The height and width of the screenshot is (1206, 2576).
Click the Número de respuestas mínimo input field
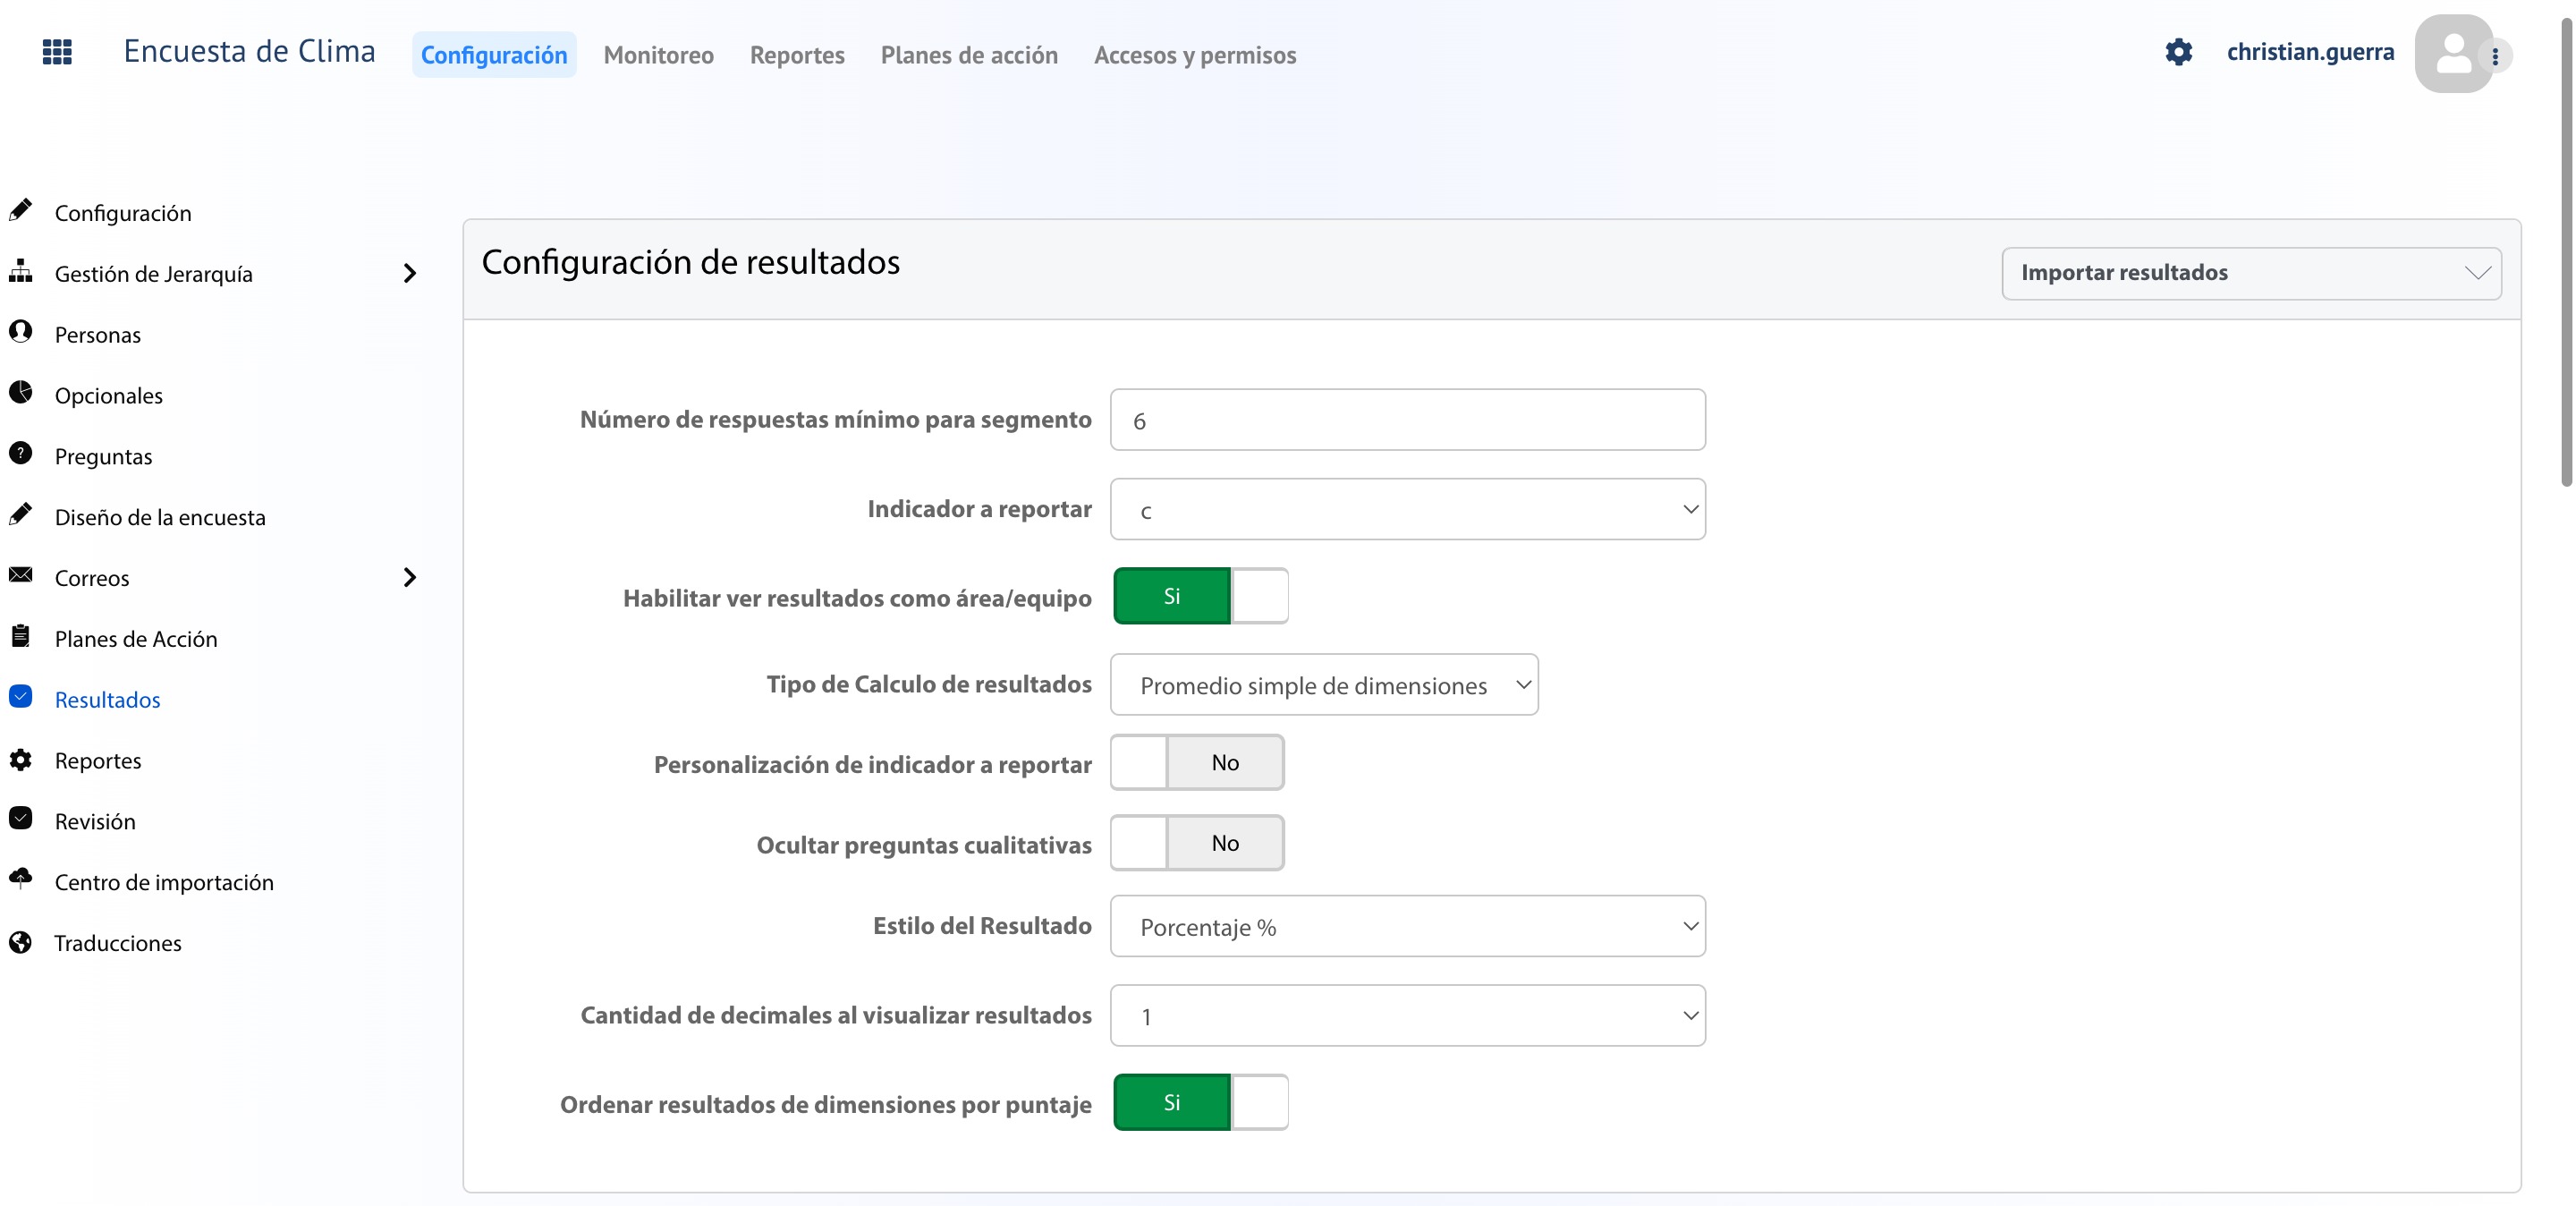1407,420
